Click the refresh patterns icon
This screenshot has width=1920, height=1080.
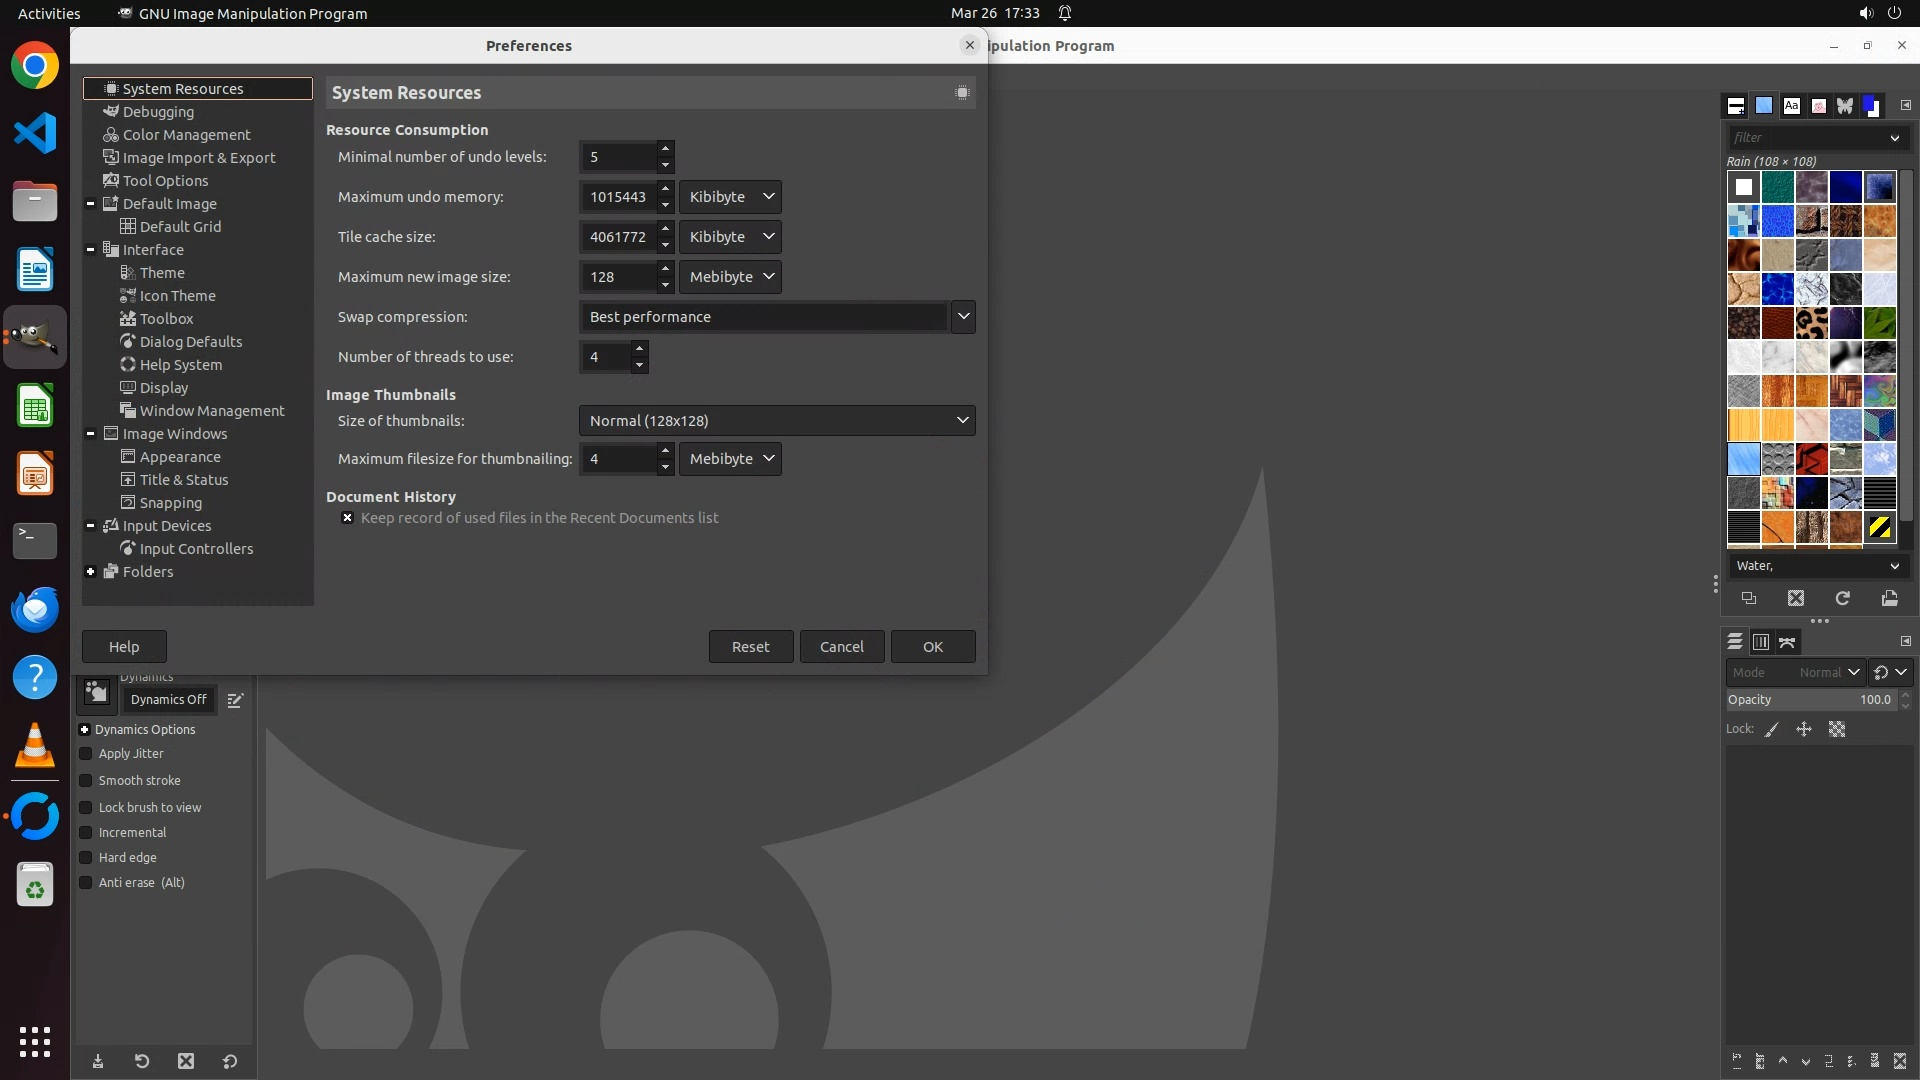[1842, 598]
